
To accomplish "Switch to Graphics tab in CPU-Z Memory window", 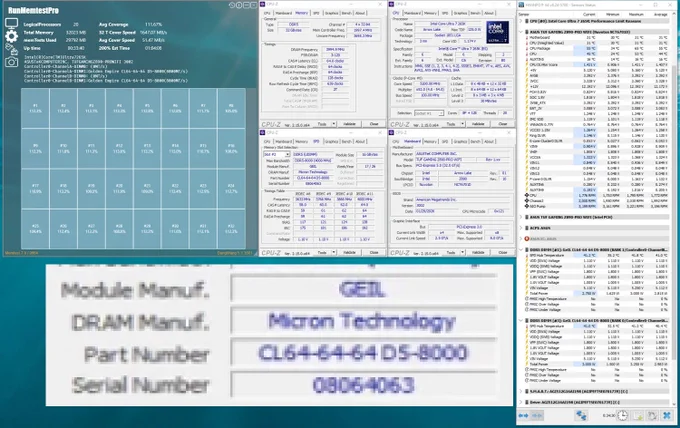I will (331, 13).
